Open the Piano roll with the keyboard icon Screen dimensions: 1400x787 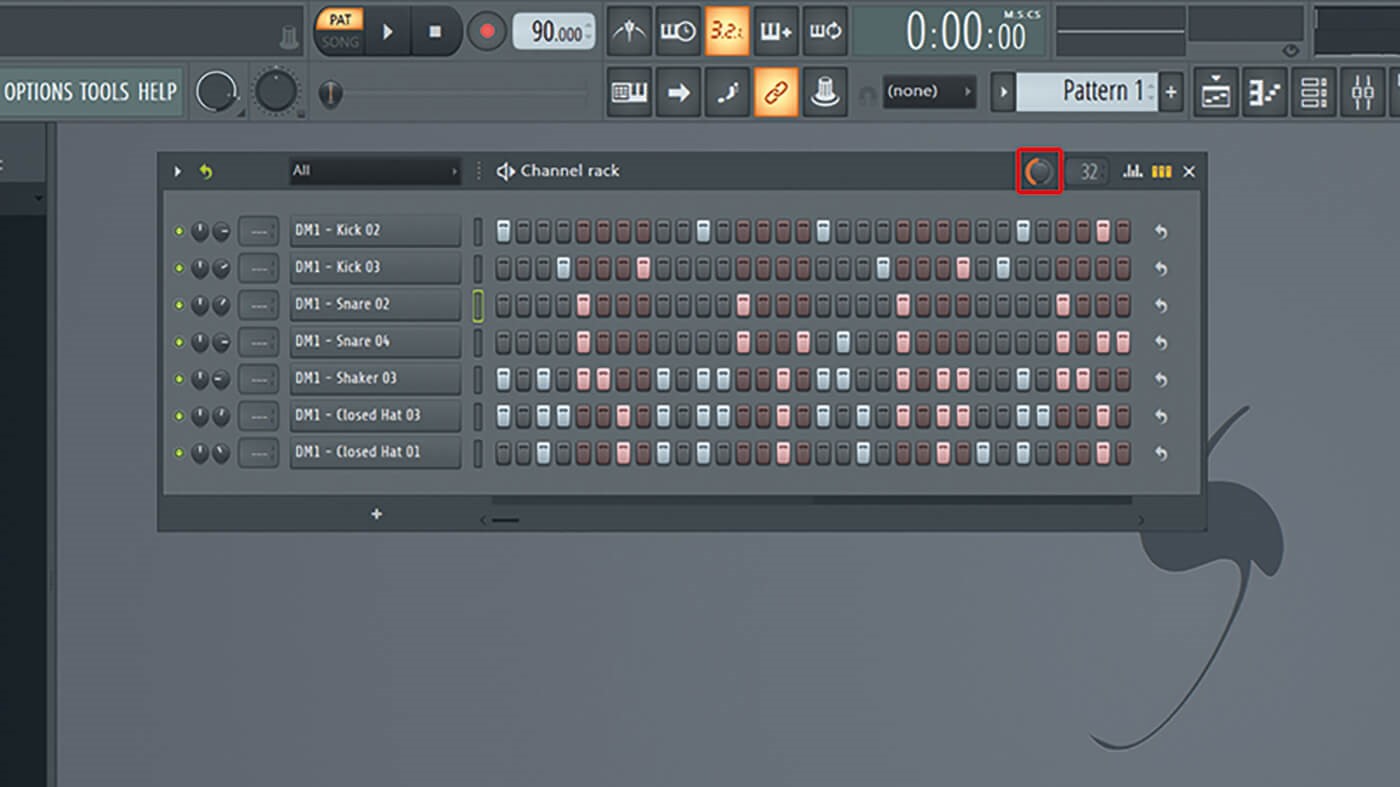click(x=1263, y=91)
